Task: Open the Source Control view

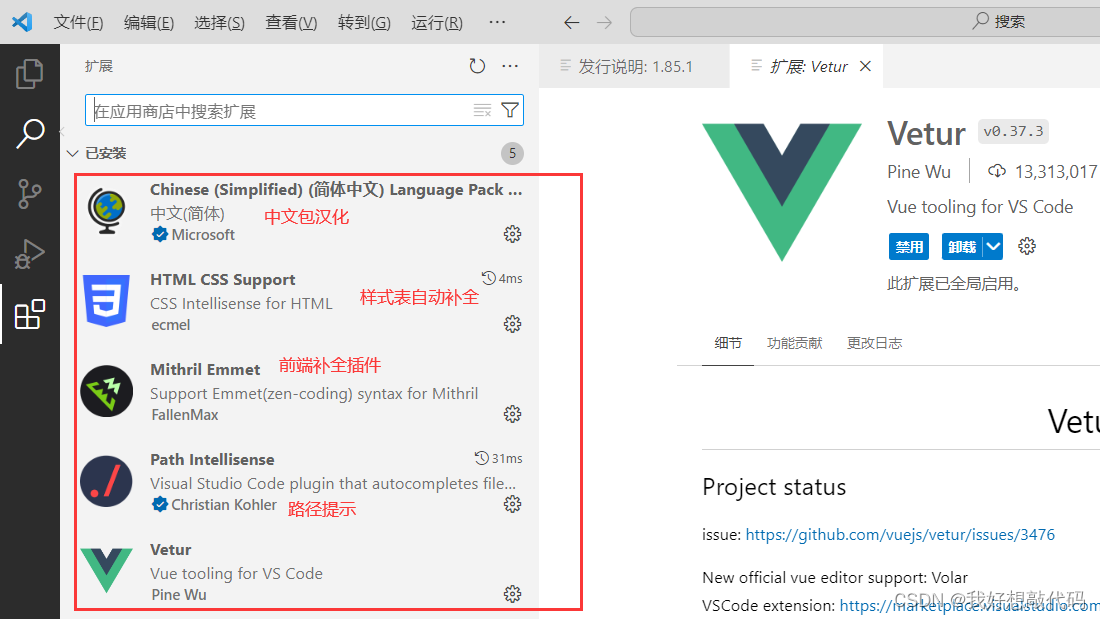Action: point(29,194)
